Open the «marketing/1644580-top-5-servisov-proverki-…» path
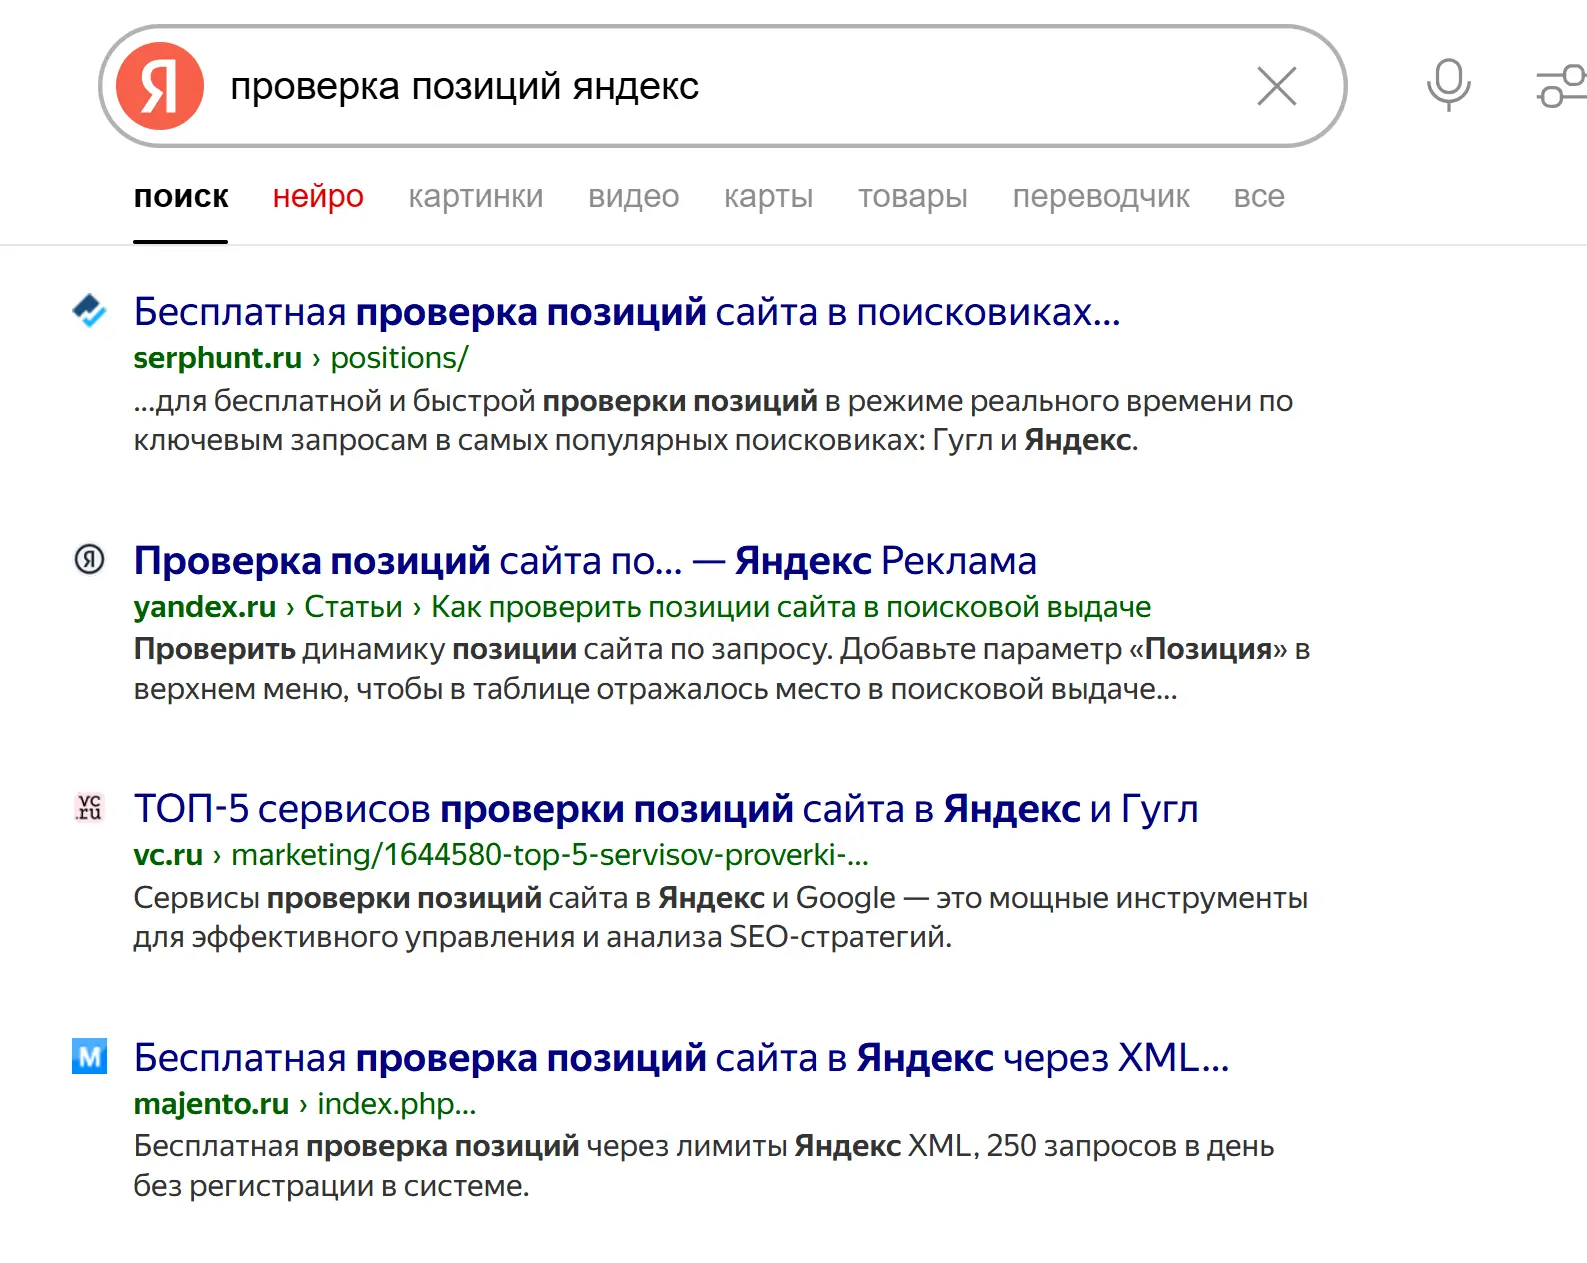 point(550,855)
